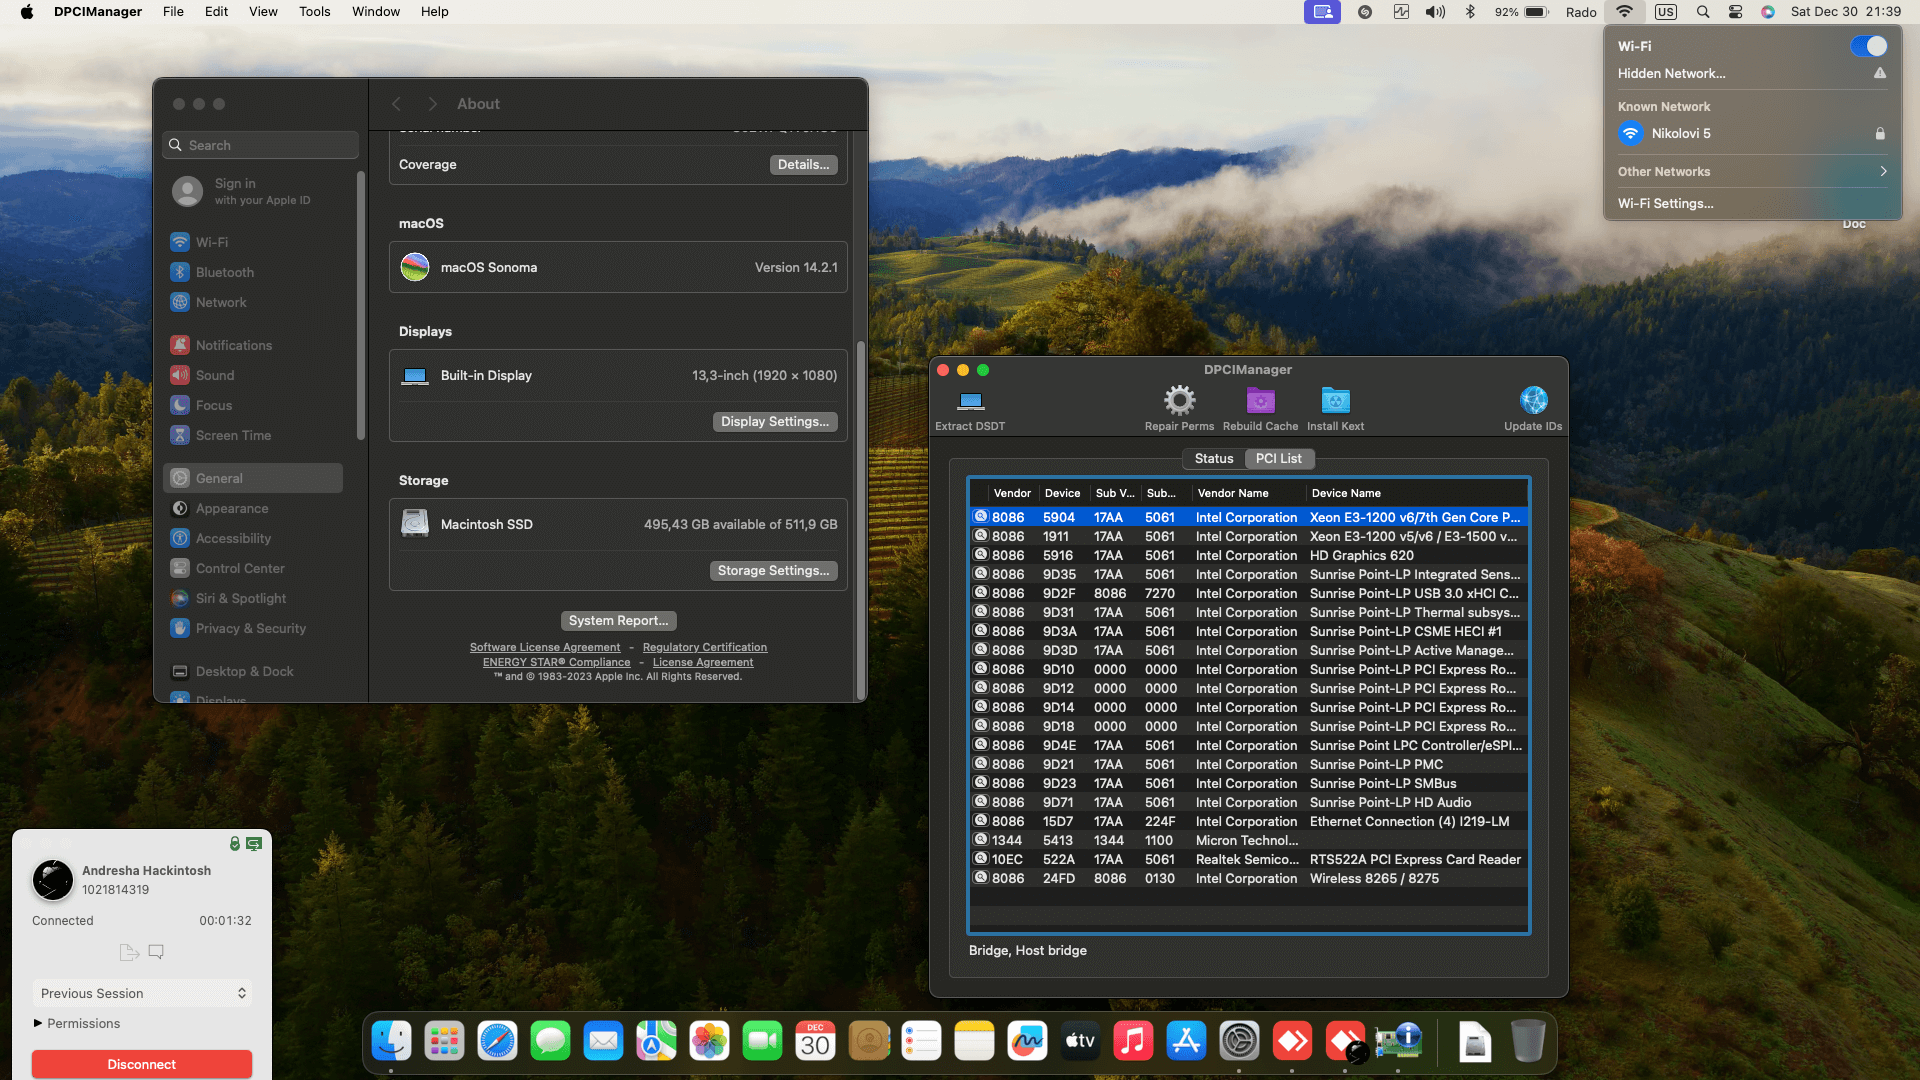Viewport: 1920px width, 1080px height.
Task: Open the Previous Session dropdown
Action: pyautogui.click(x=142, y=993)
